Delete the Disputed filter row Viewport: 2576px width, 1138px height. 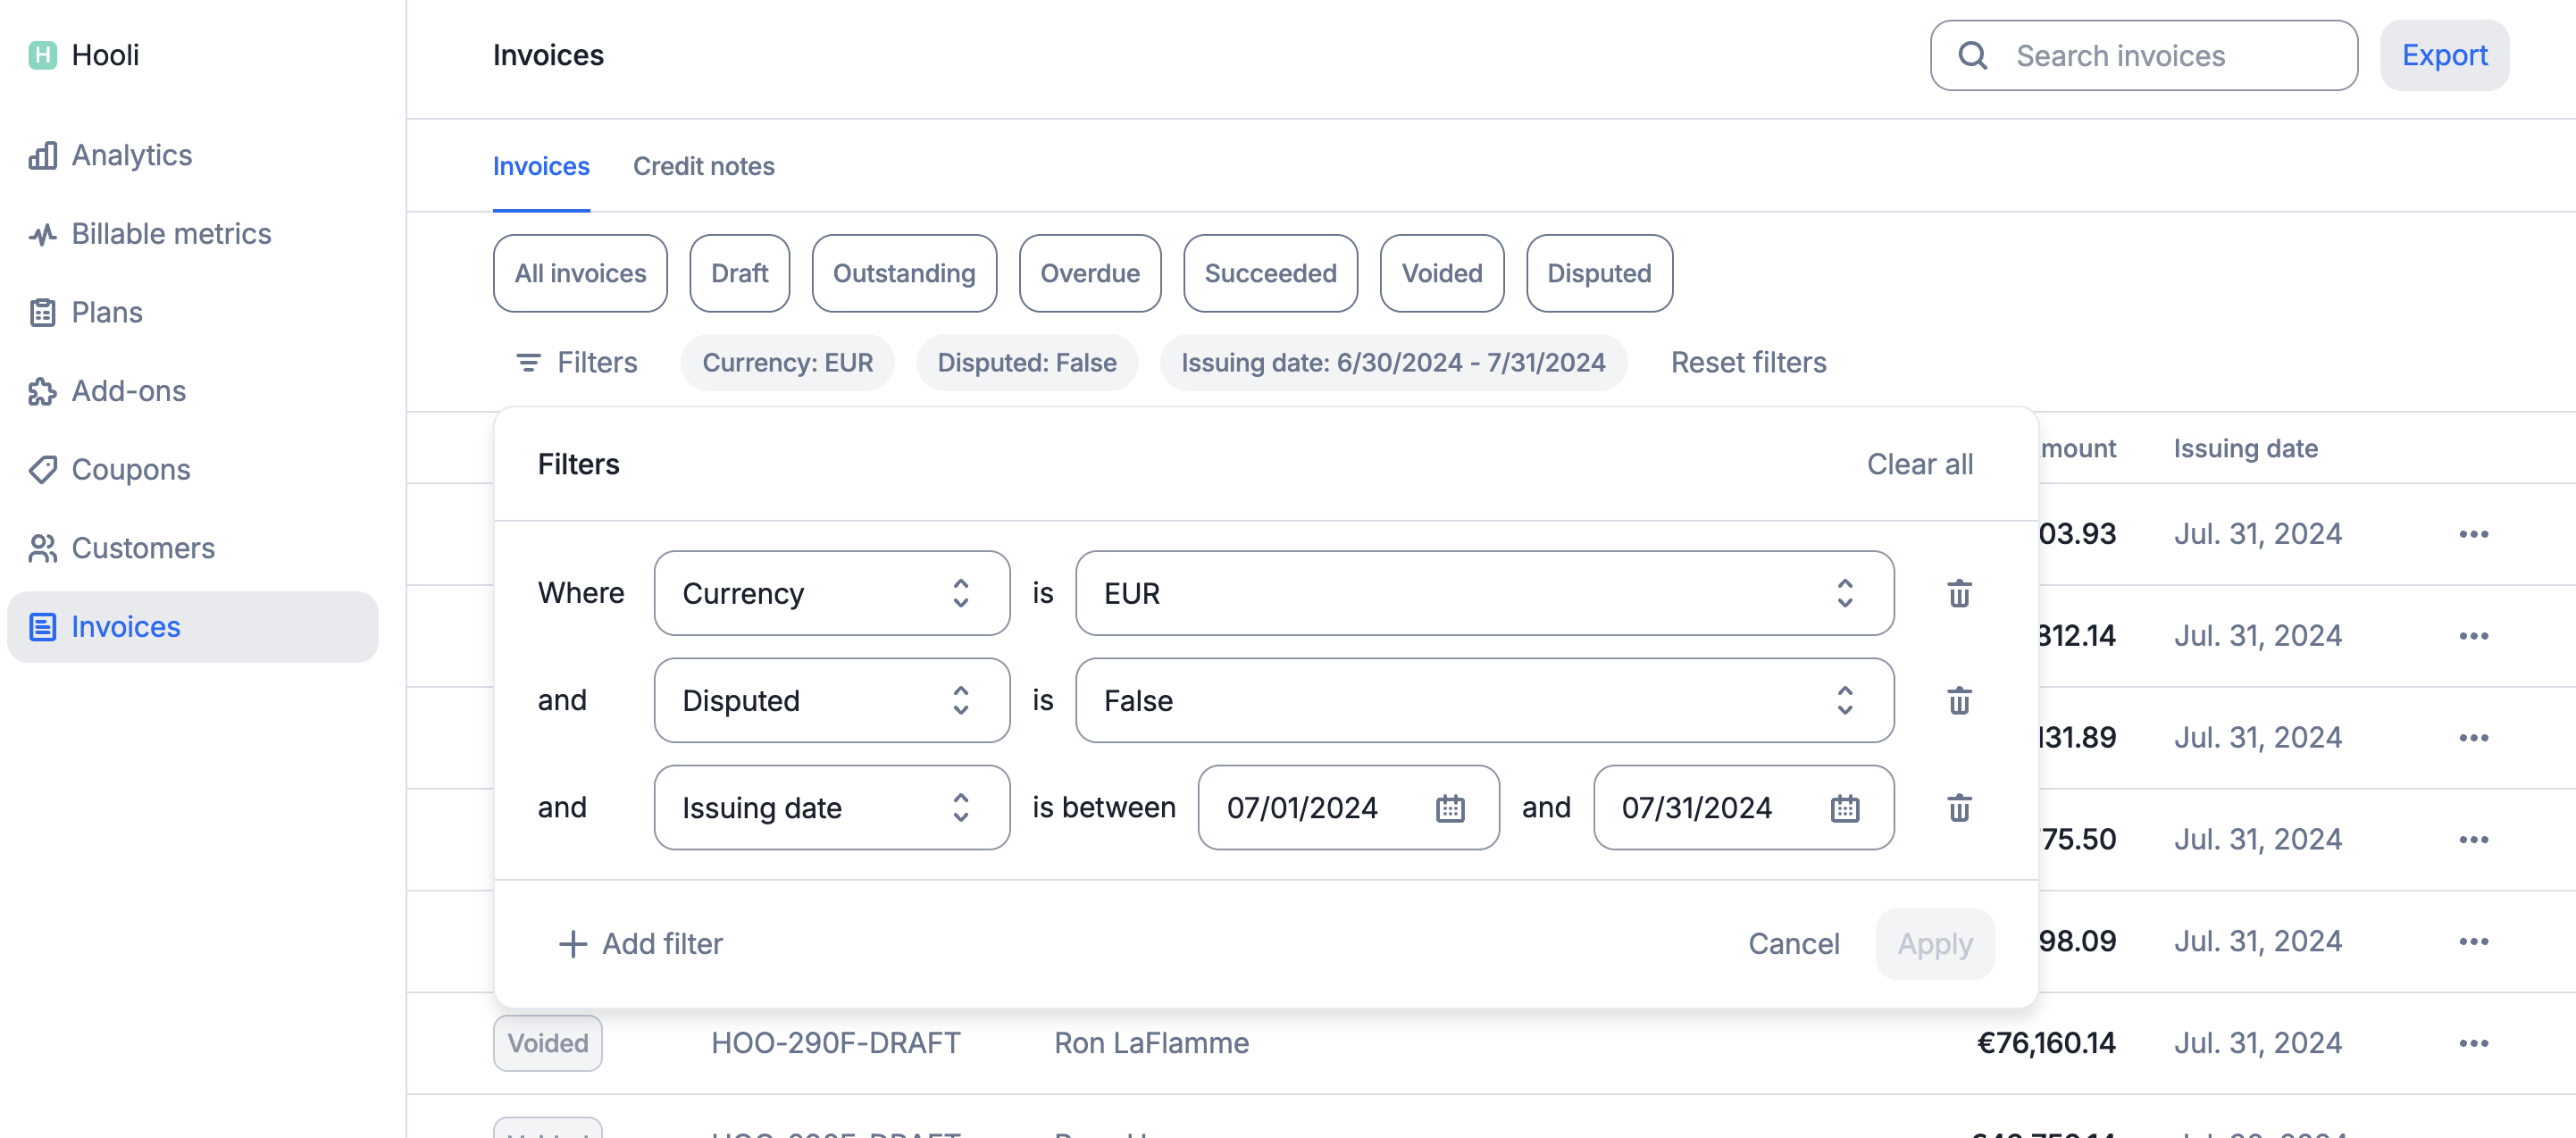1959,700
